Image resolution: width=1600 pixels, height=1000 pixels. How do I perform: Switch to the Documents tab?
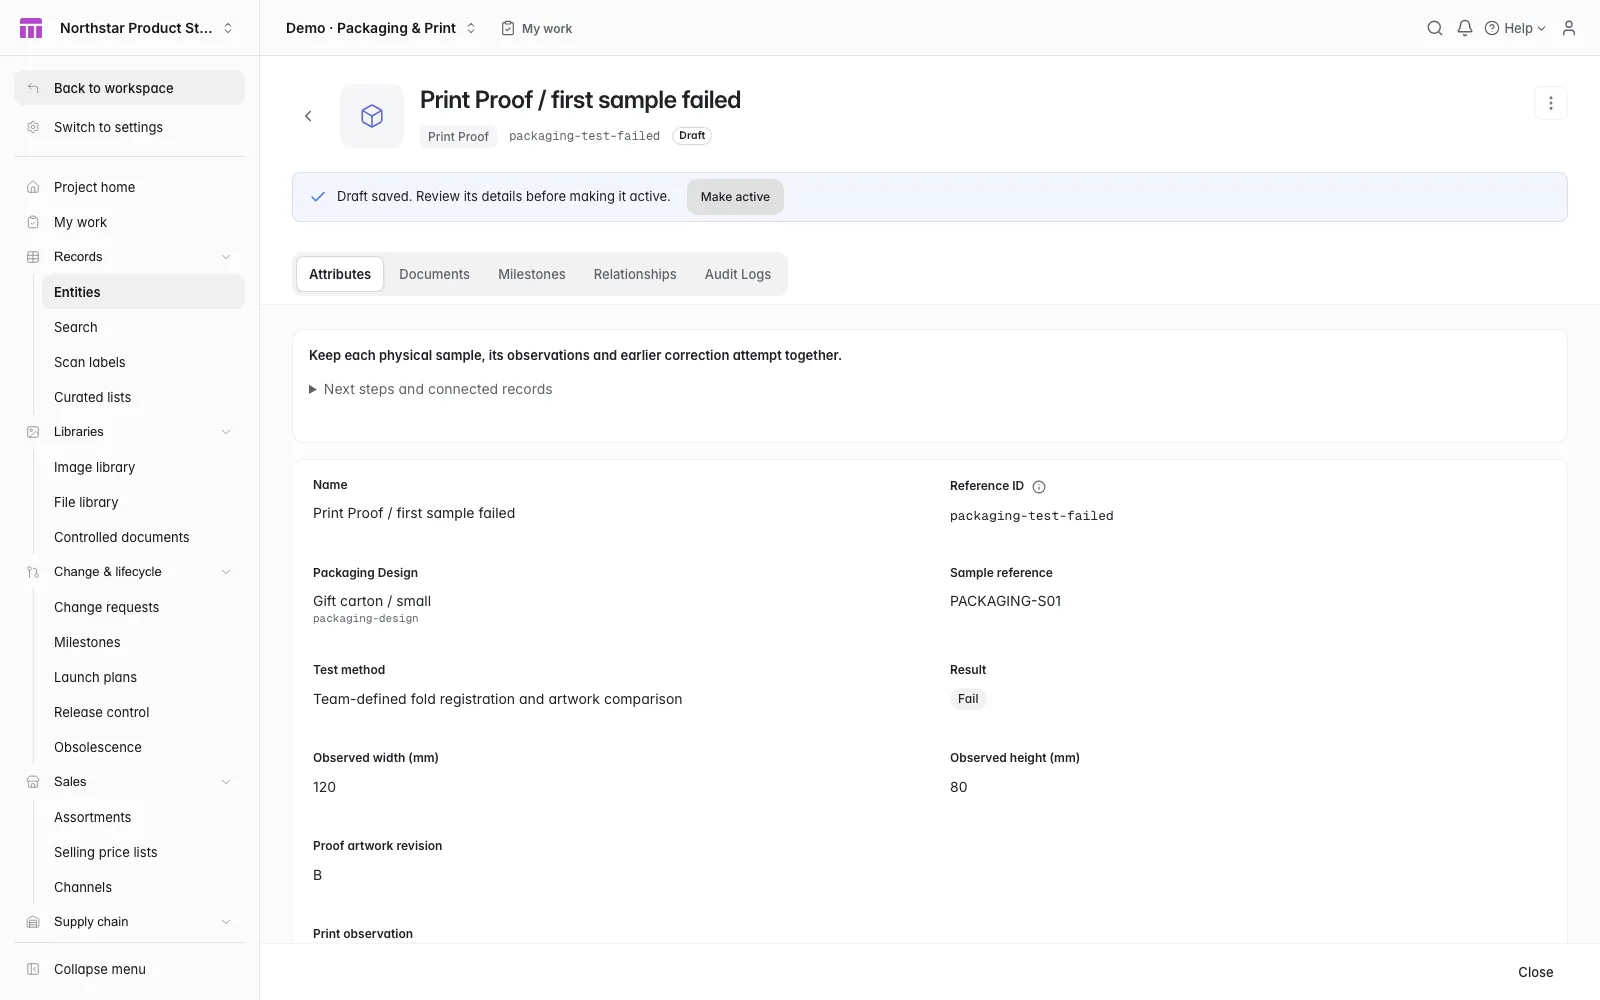coord(434,274)
